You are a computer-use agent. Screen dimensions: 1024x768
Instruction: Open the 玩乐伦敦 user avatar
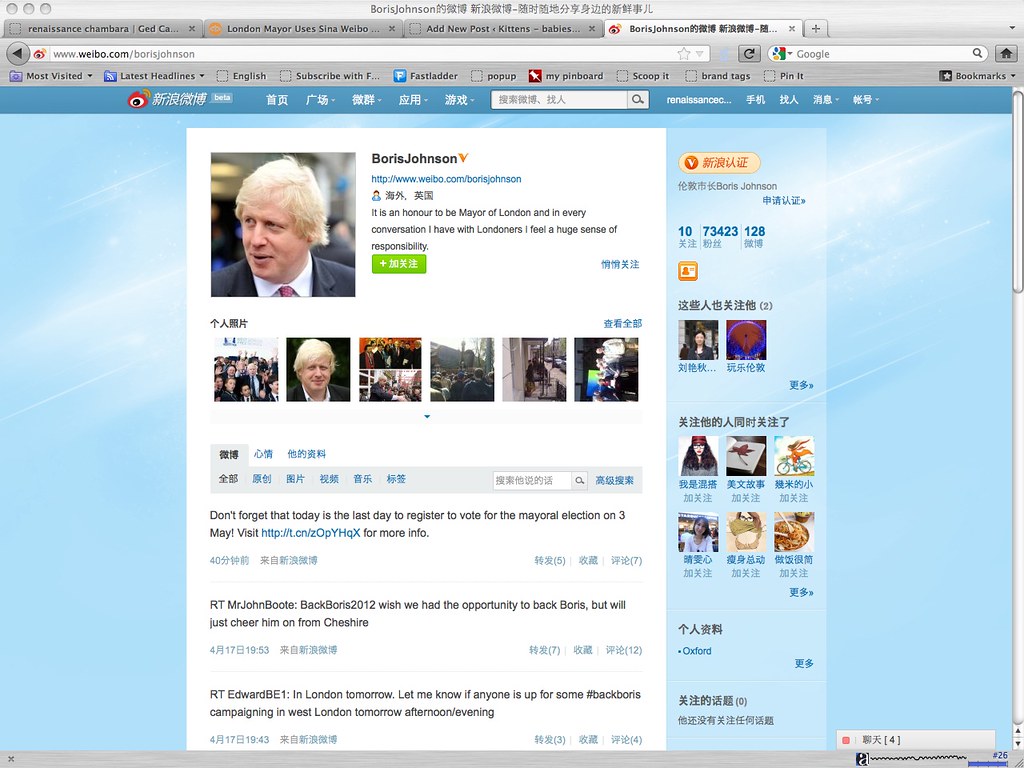click(x=746, y=340)
